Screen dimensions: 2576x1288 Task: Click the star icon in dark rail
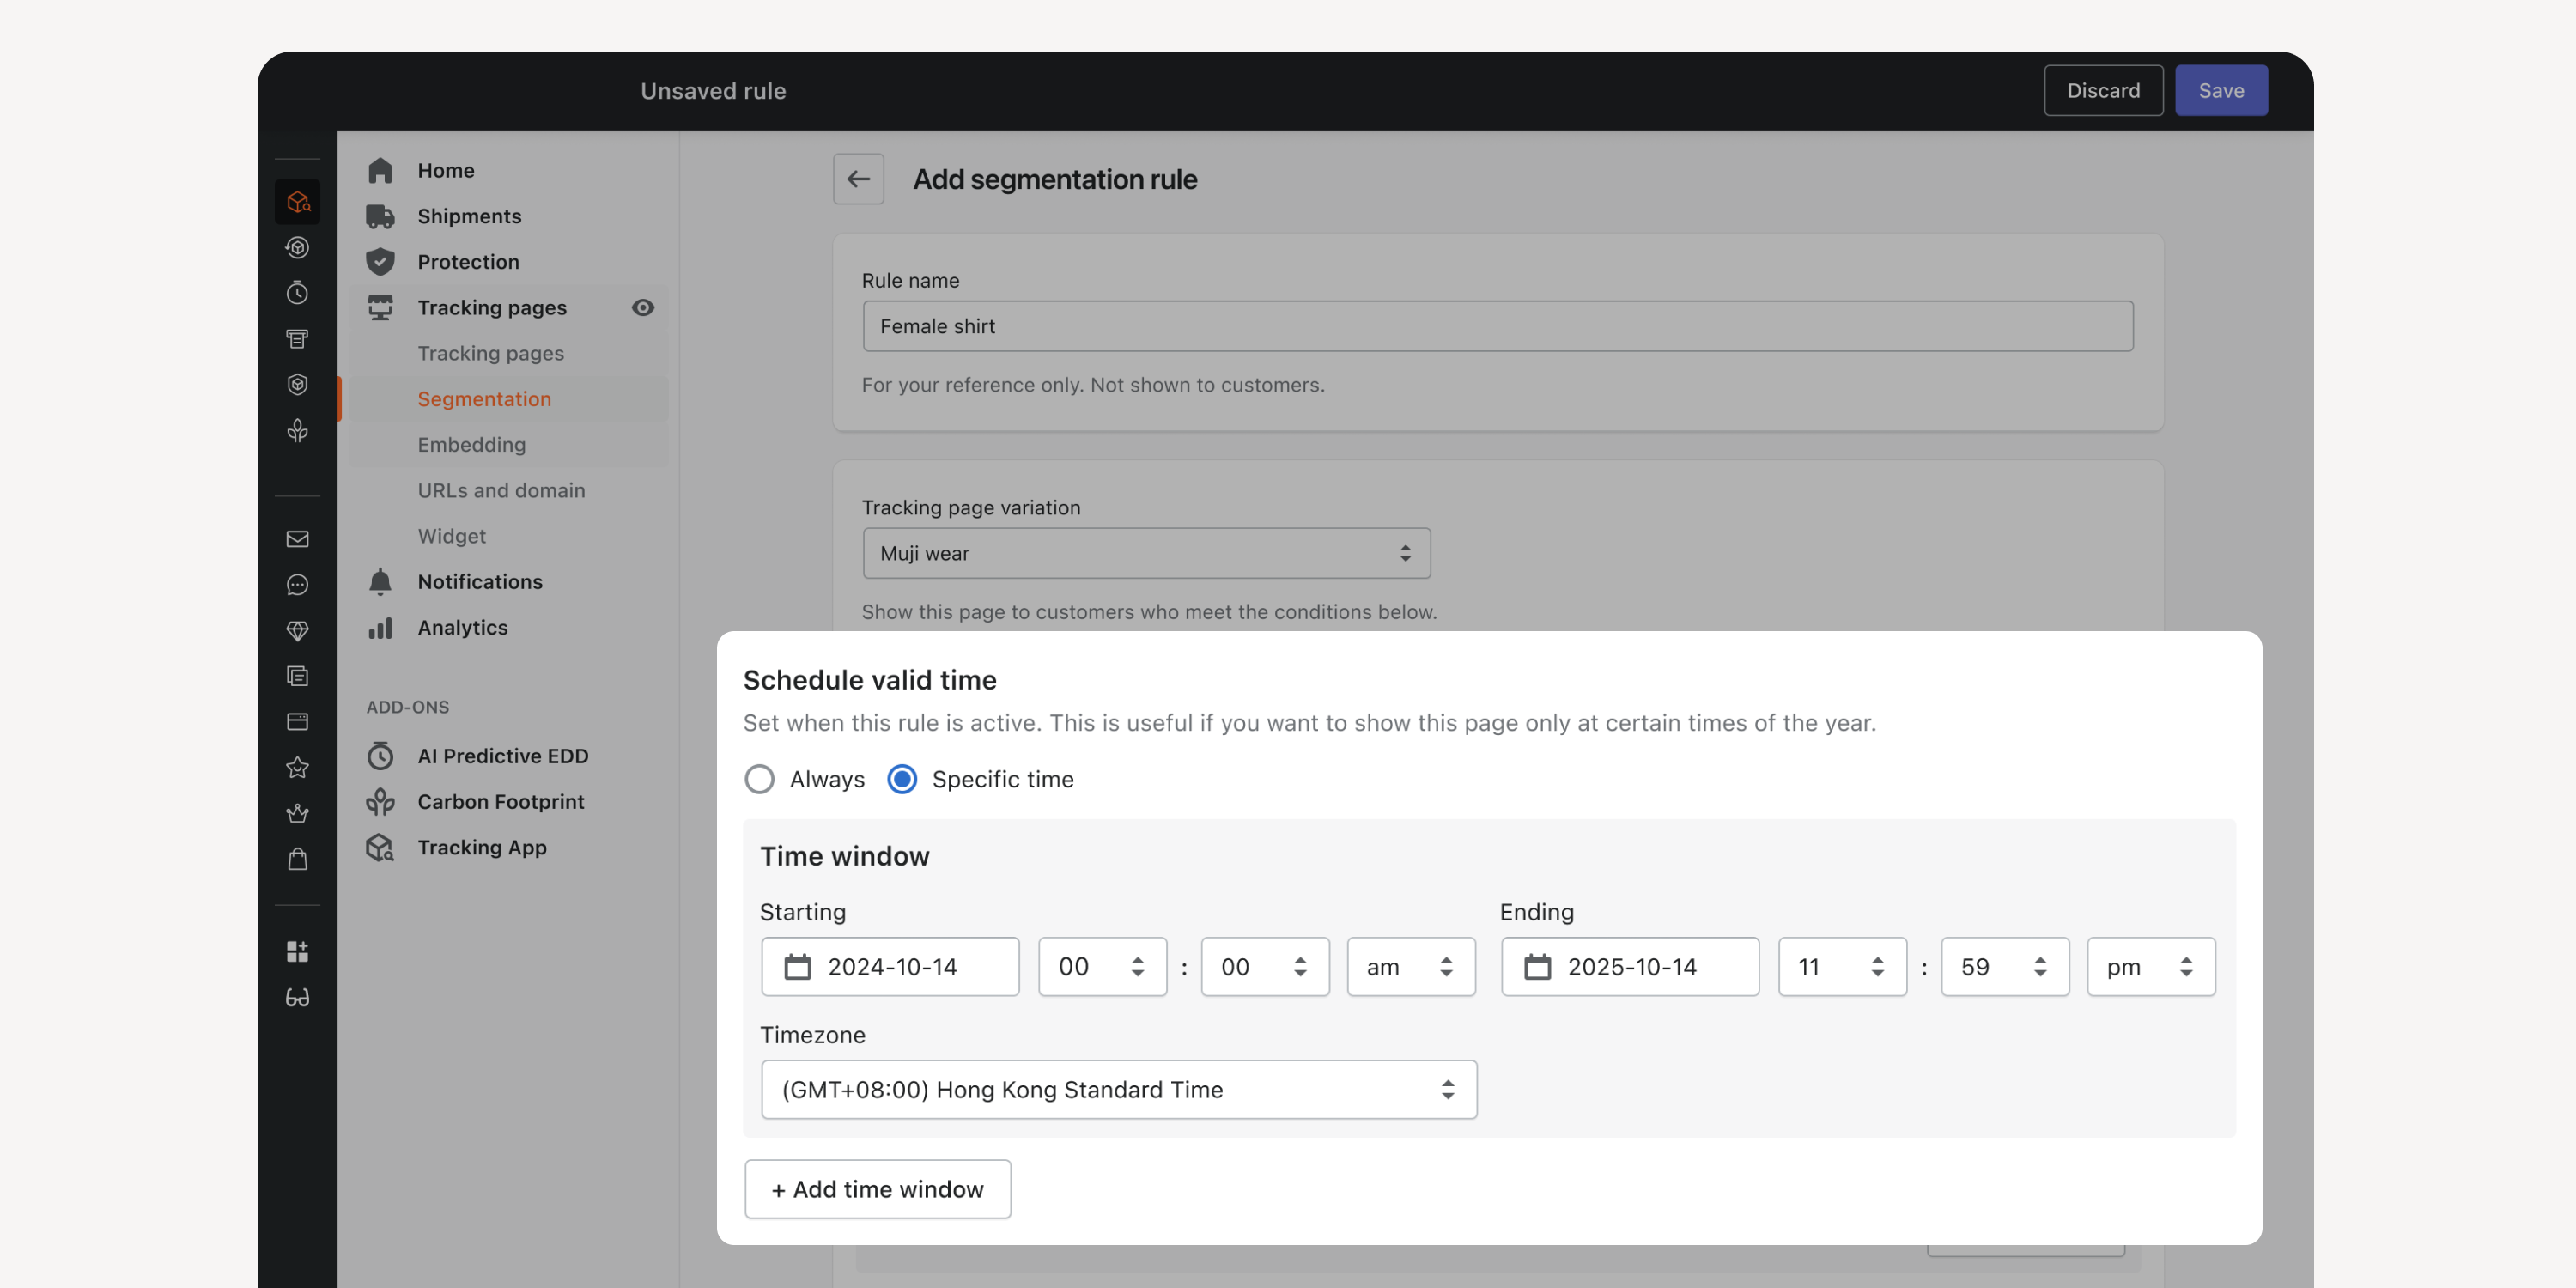(297, 768)
